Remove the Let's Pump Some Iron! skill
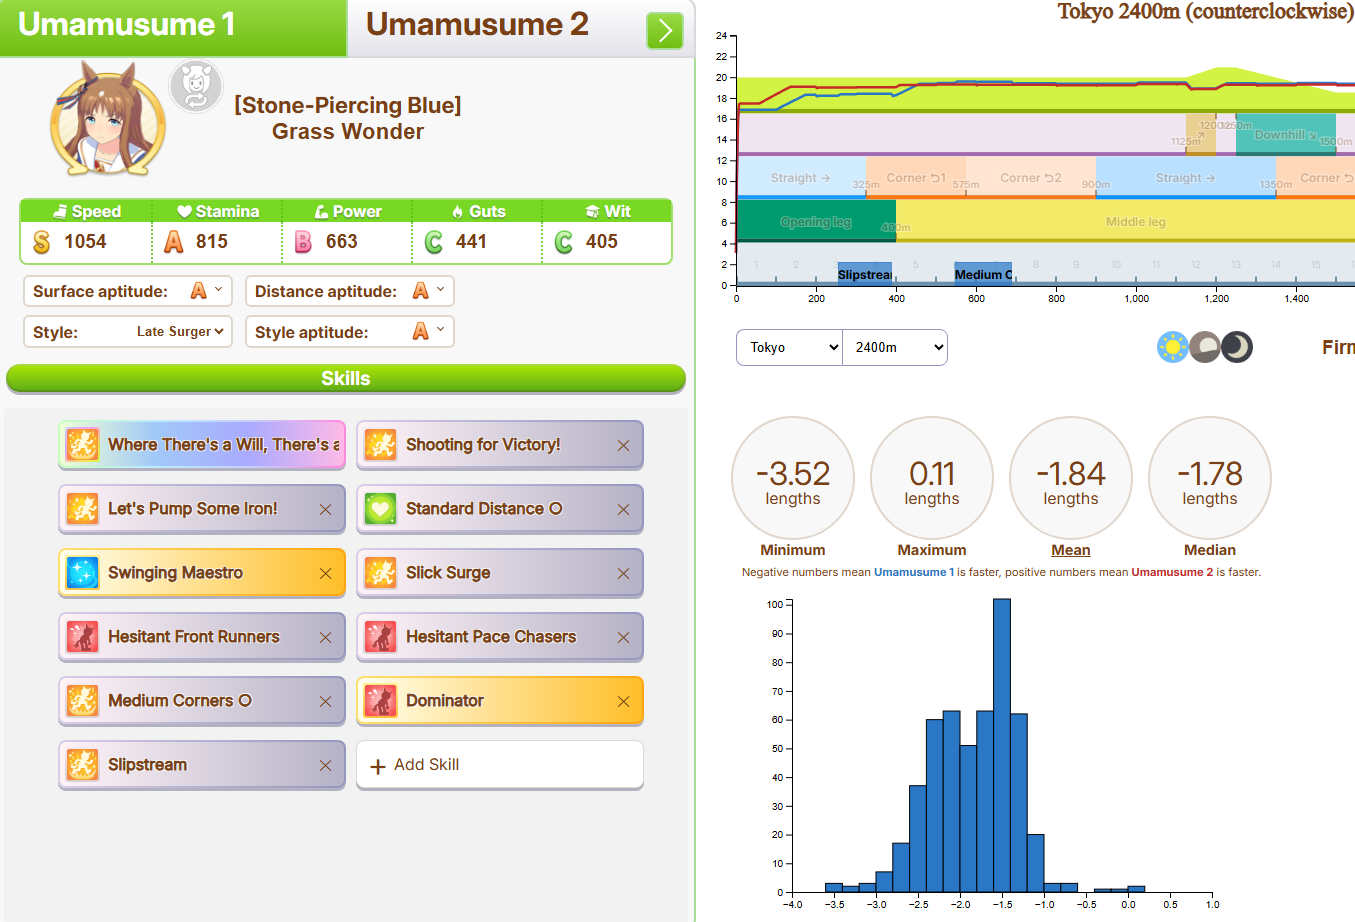This screenshot has height=922, width=1355. tap(326, 509)
